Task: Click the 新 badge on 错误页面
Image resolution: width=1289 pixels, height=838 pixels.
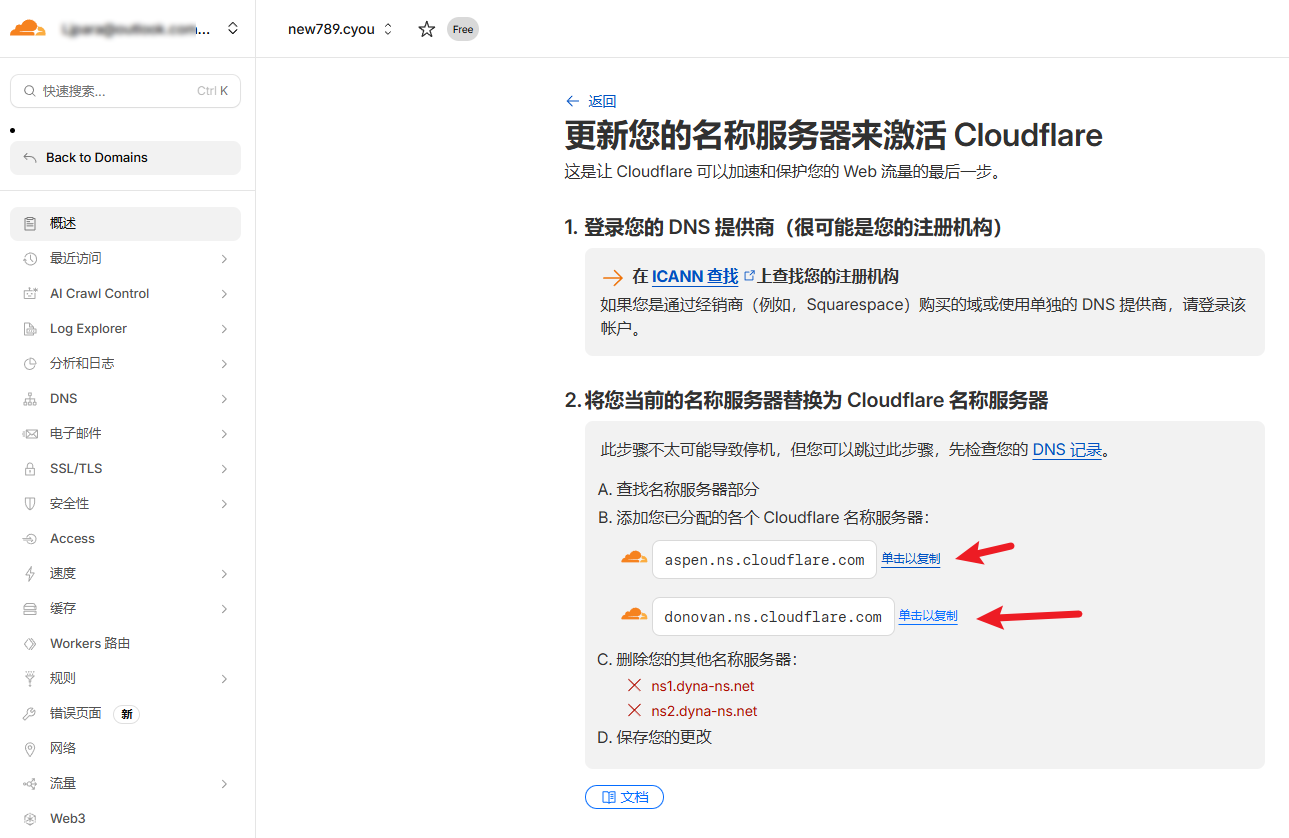Action: [x=126, y=714]
